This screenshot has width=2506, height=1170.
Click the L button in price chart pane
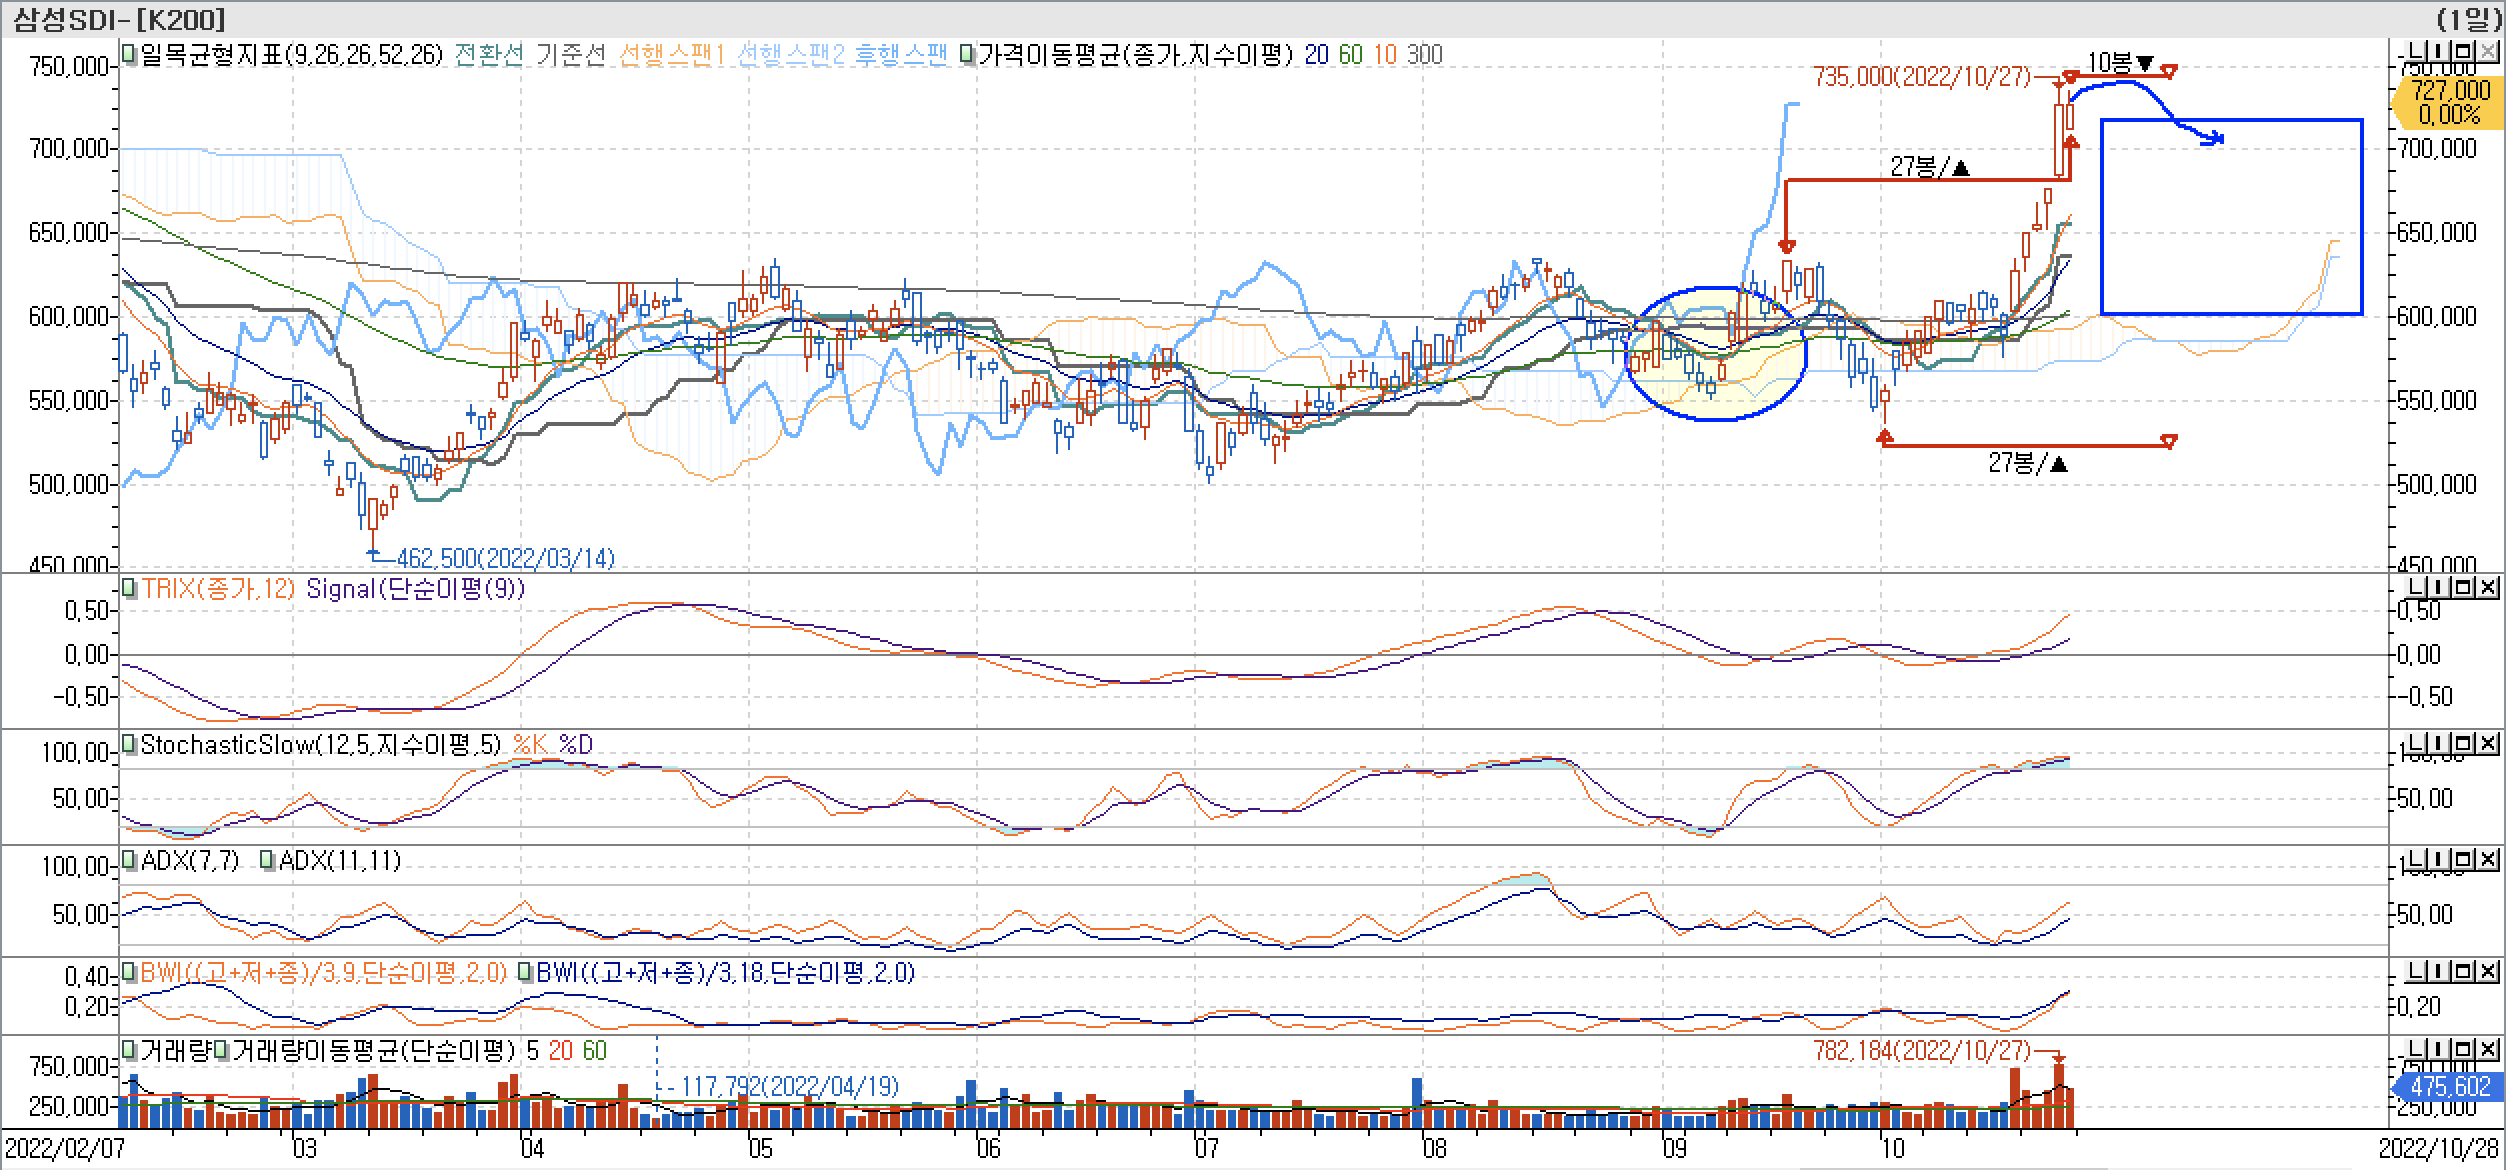click(2413, 52)
